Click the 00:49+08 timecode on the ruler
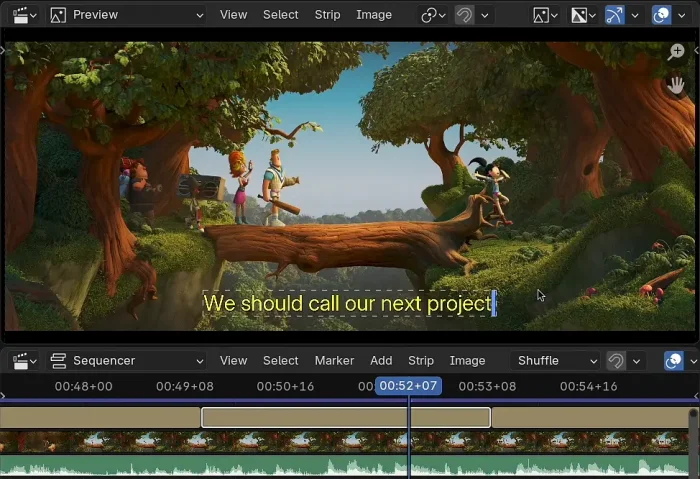 pyautogui.click(x=185, y=386)
